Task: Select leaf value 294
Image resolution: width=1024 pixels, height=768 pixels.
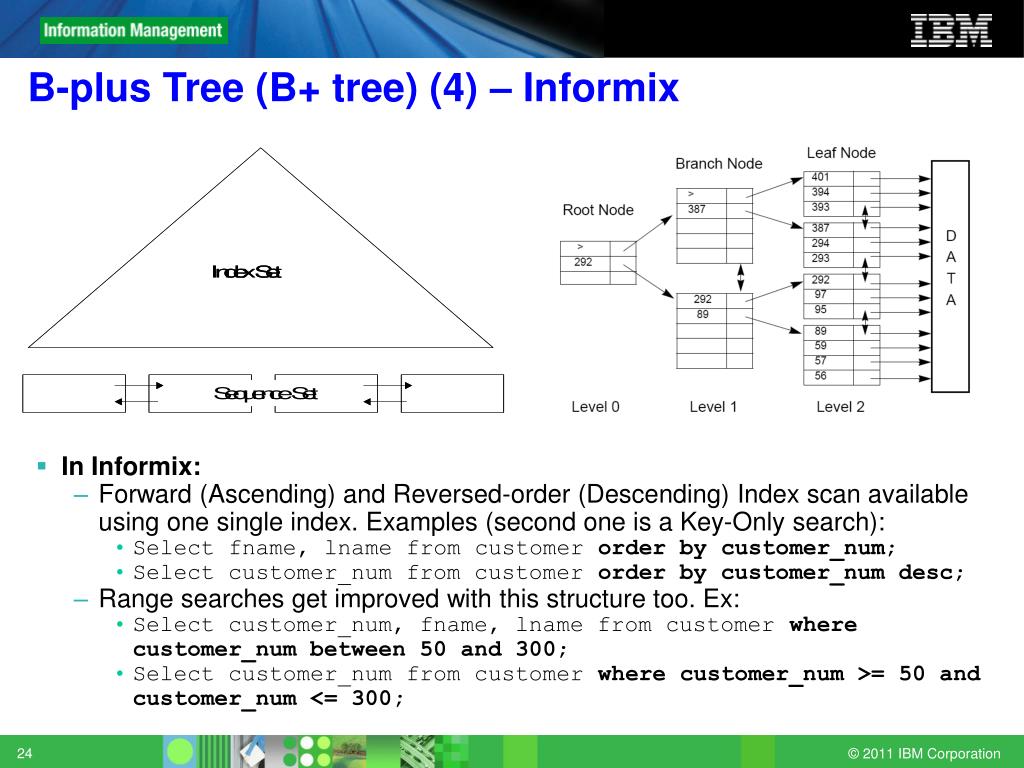Action: [820, 243]
